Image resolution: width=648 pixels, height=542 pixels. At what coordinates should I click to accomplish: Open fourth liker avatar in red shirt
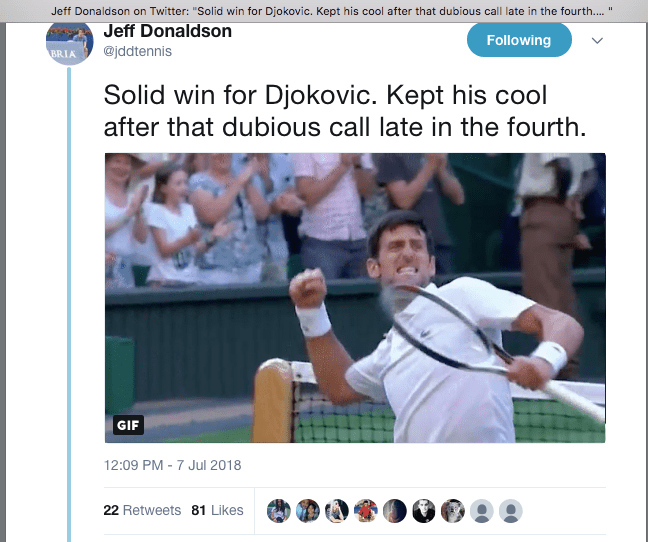(x=366, y=511)
